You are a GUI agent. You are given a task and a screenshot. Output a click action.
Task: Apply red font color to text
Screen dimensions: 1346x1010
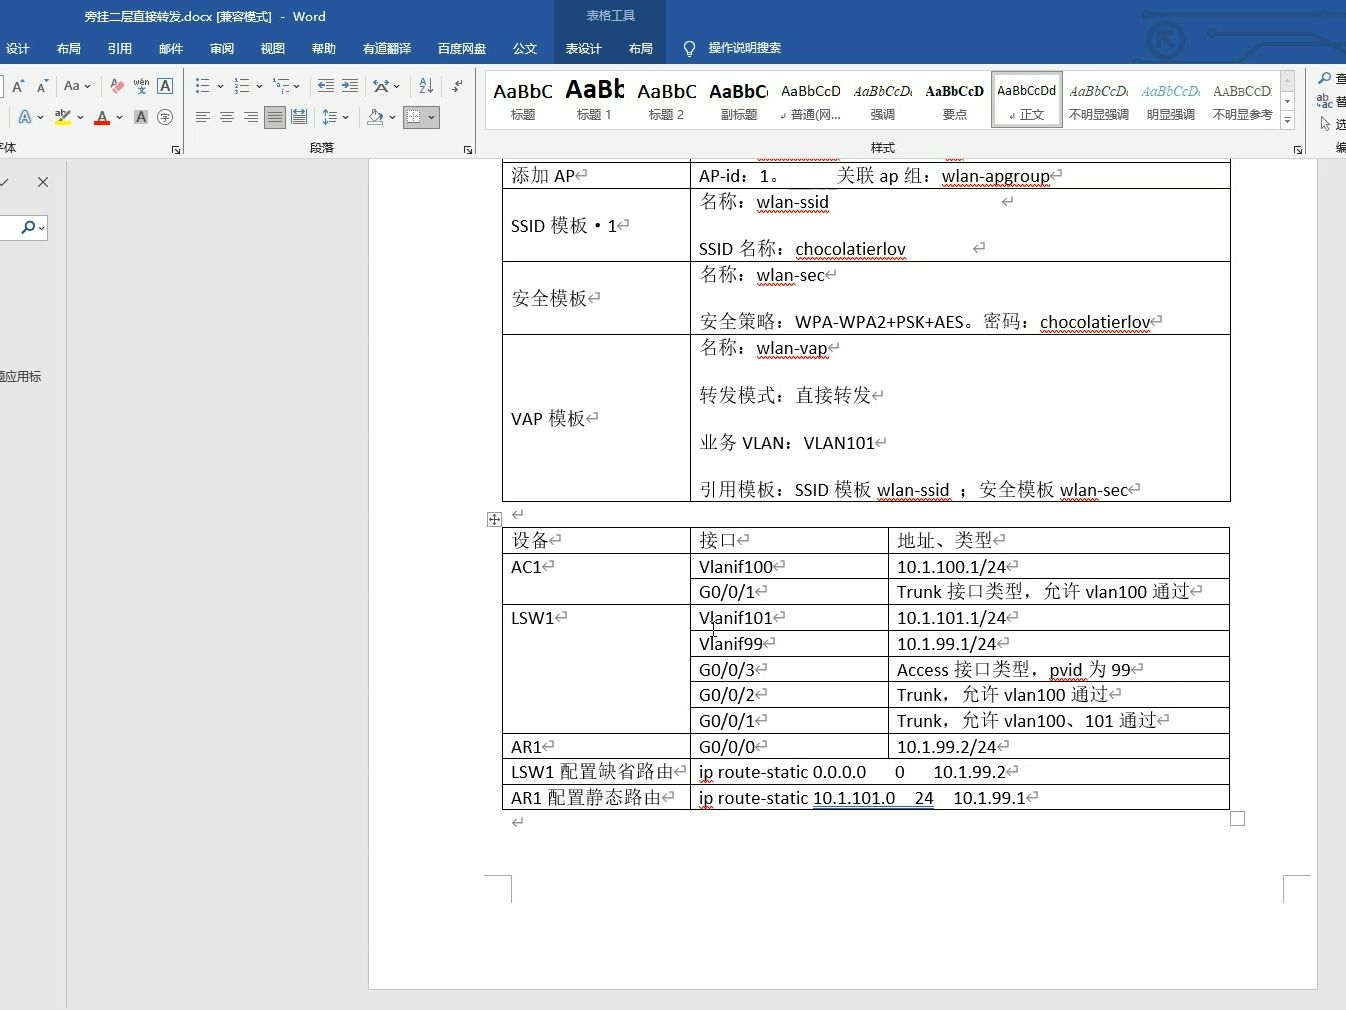pyautogui.click(x=101, y=118)
